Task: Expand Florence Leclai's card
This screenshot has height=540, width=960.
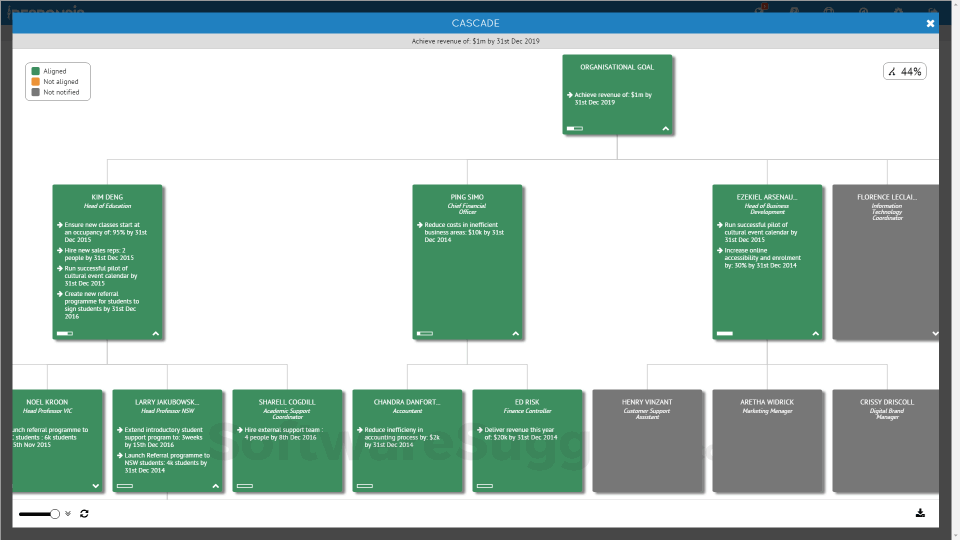Action: click(x=934, y=333)
